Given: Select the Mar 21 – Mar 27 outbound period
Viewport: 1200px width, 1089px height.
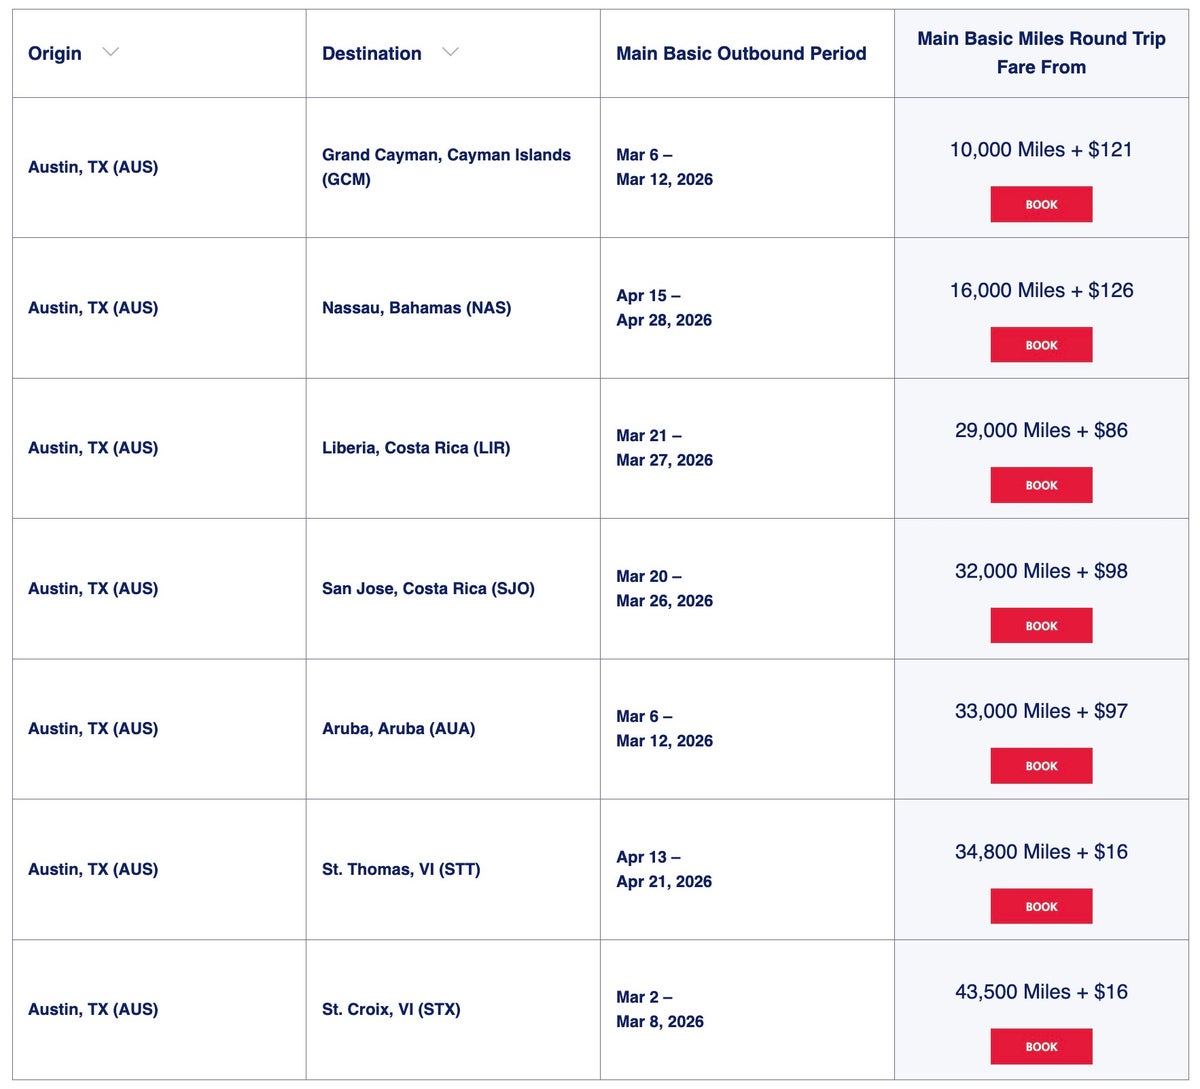Looking at the screenshot, I should [x=664, y=448].
